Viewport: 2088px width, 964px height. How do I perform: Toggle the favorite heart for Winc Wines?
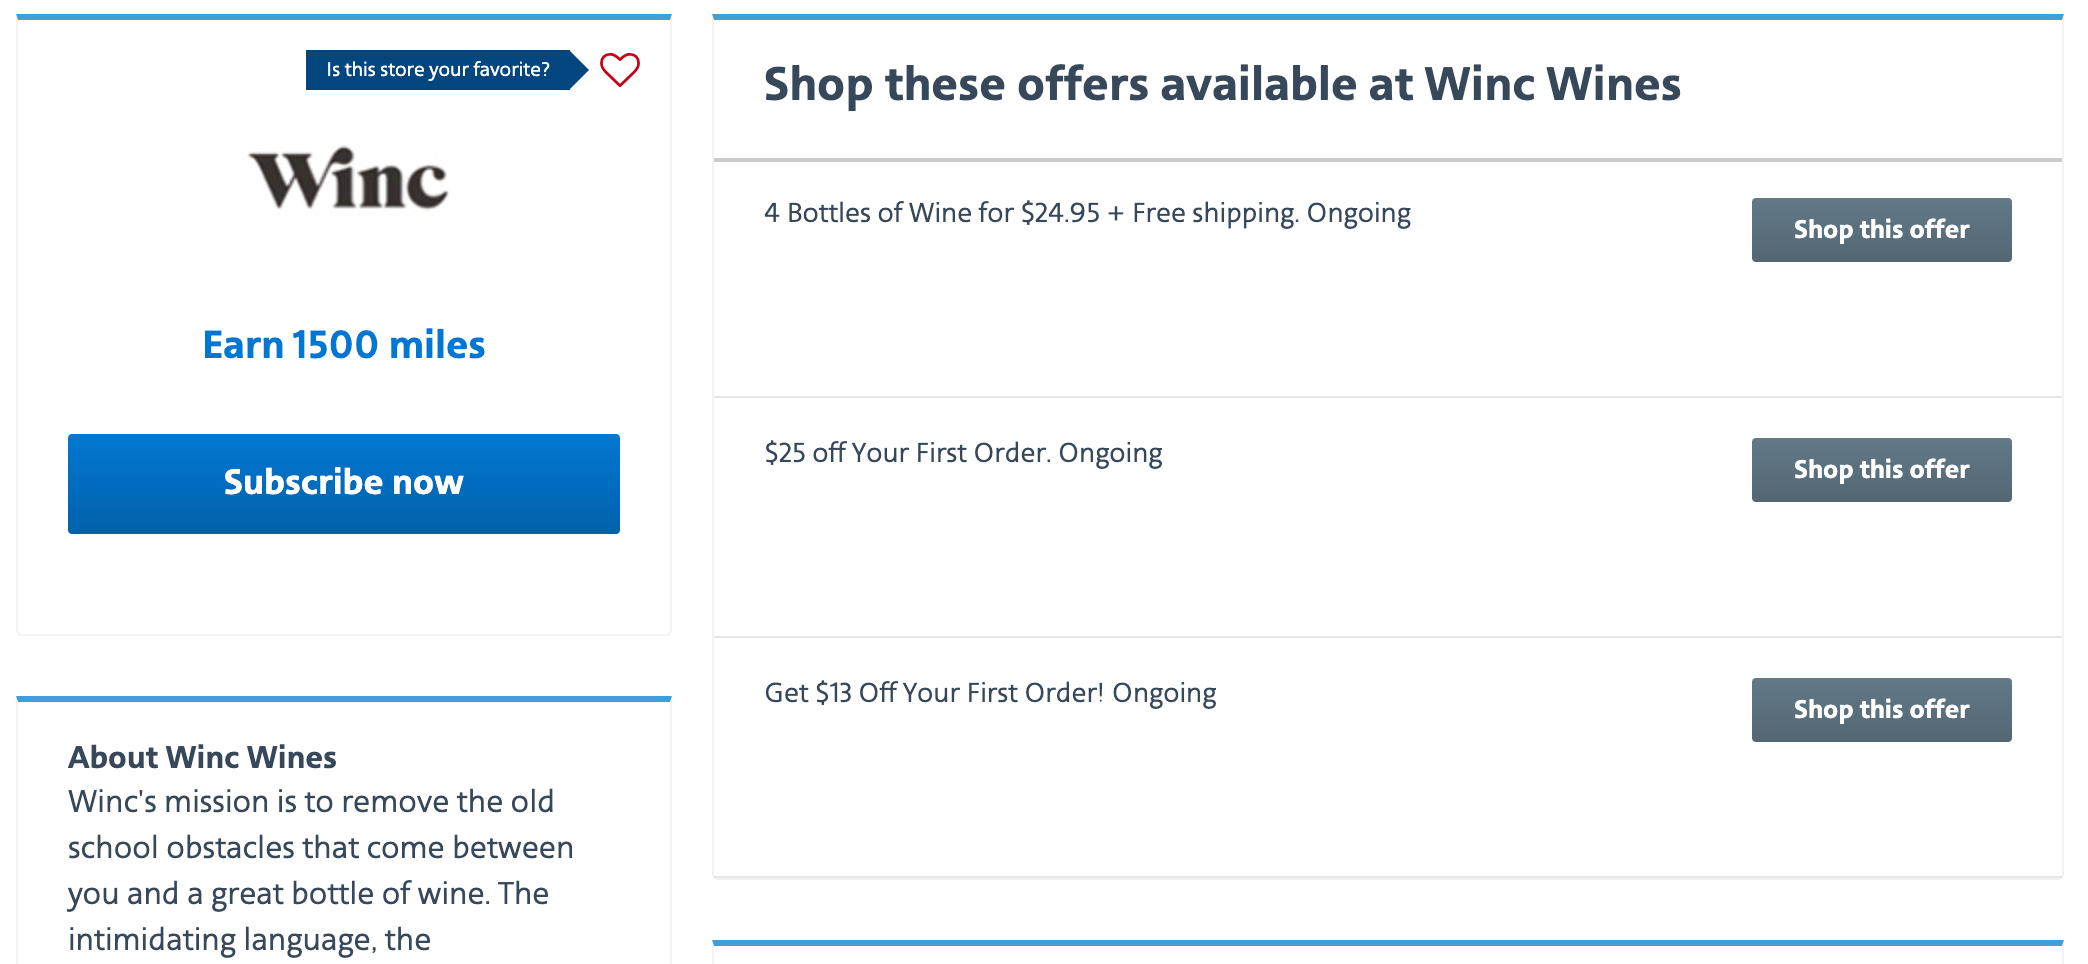pyautogui.click(x=618, y=70)
